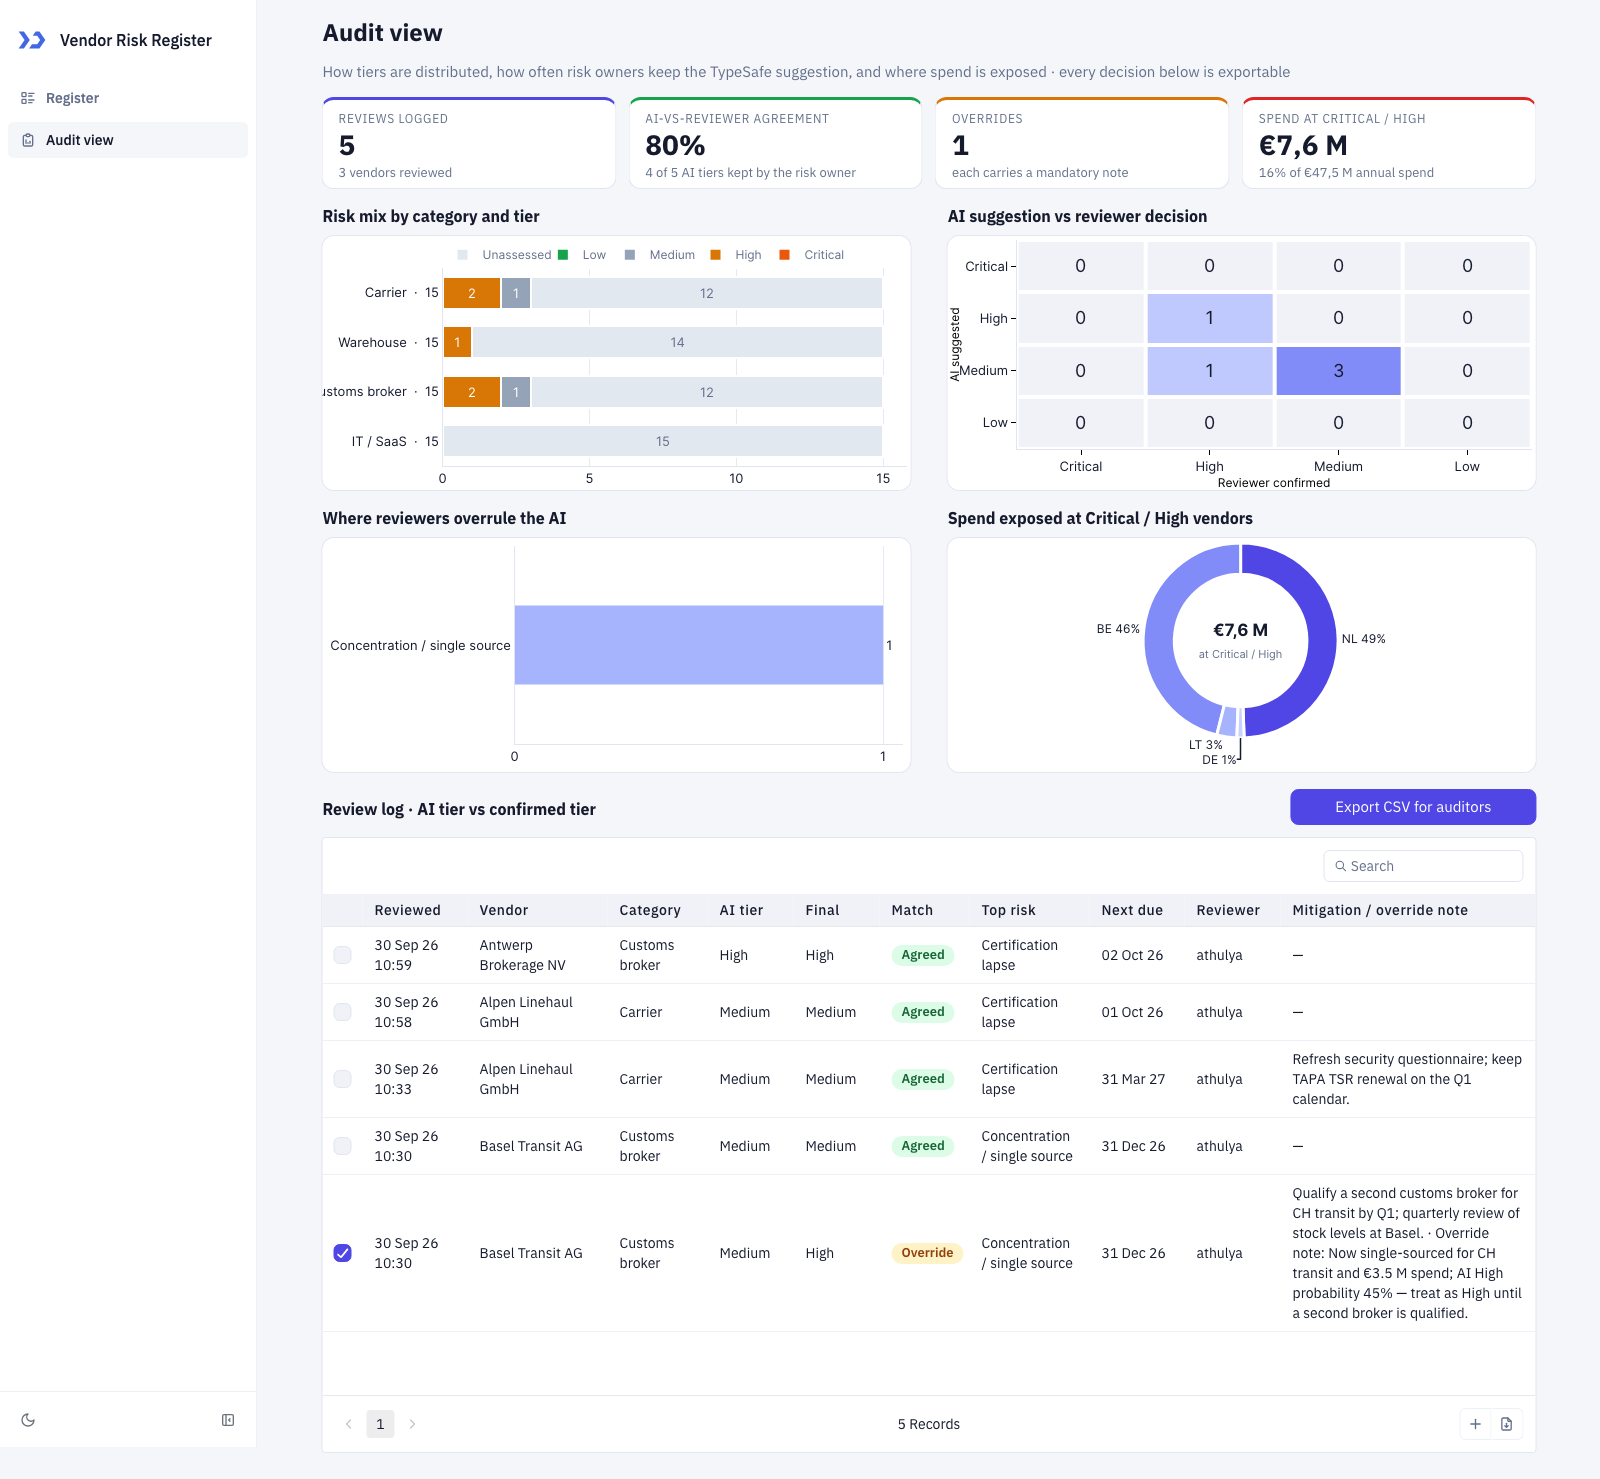This screenshot has height=1479, width=1600.
Task: Click the AI-vs-reviewer agreement 80% card
Action: coord(775,143)
